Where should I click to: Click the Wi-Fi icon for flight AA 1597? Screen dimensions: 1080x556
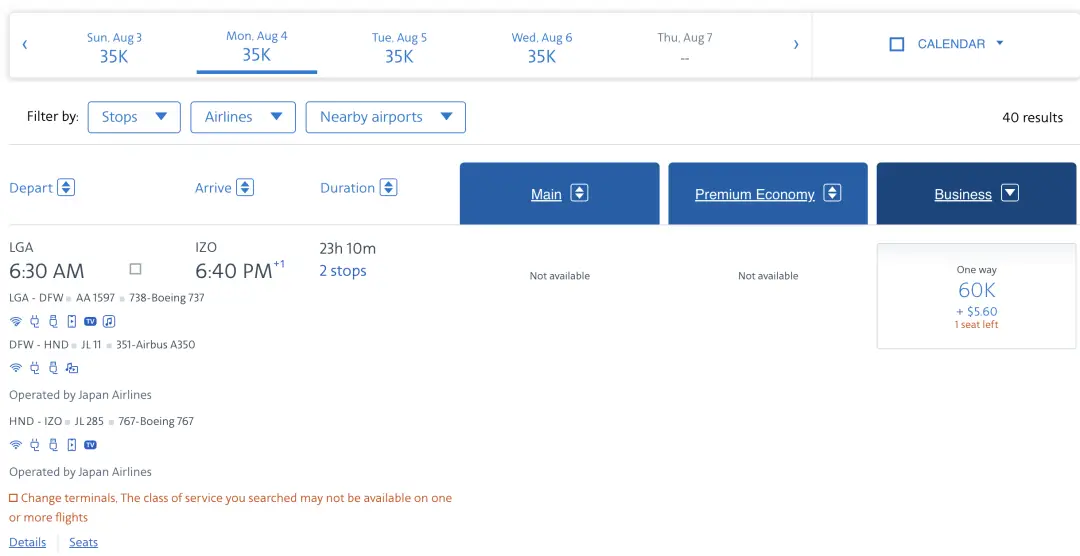pos(15,321)
